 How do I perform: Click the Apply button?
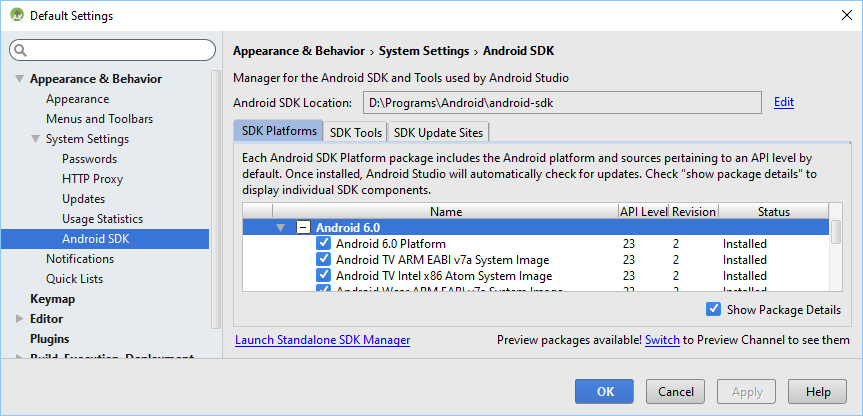click(x=747, y=392)
